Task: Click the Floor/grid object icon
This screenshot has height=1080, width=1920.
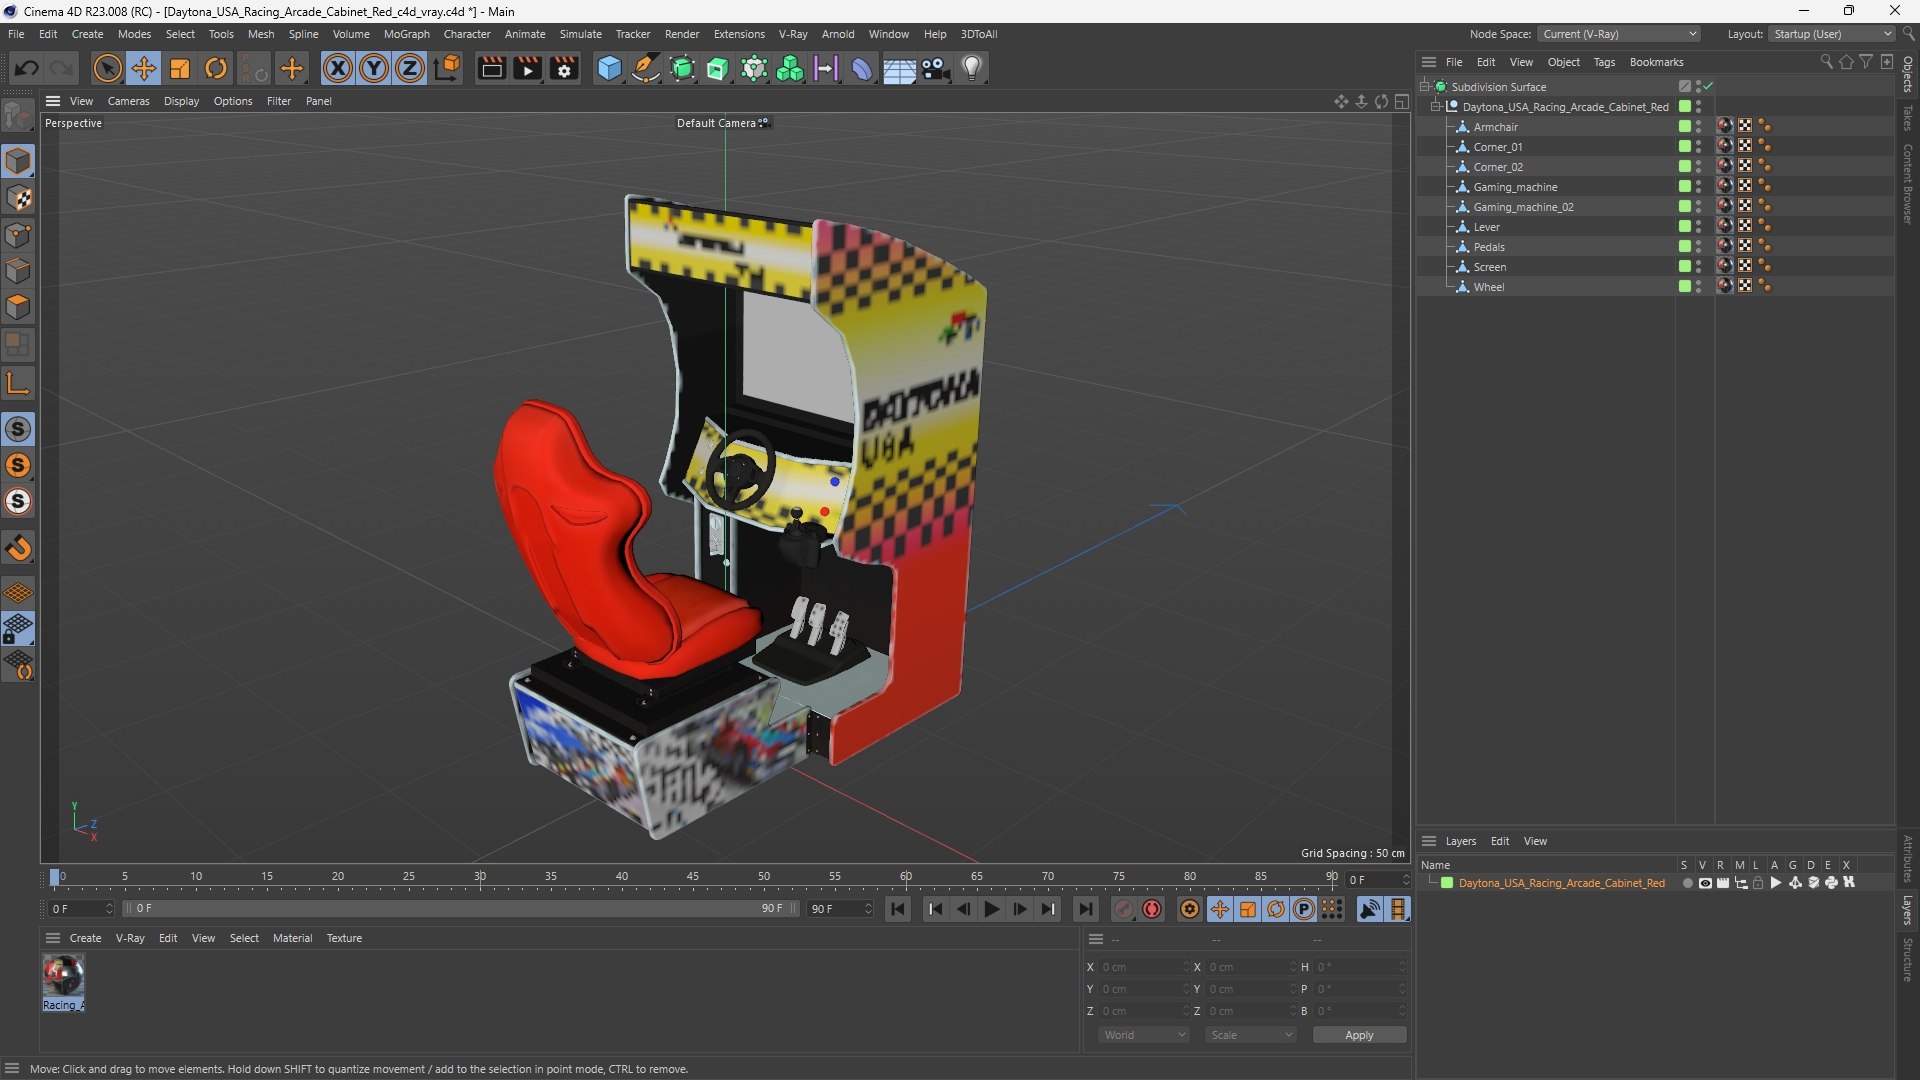Action: (x=899, y=68)
